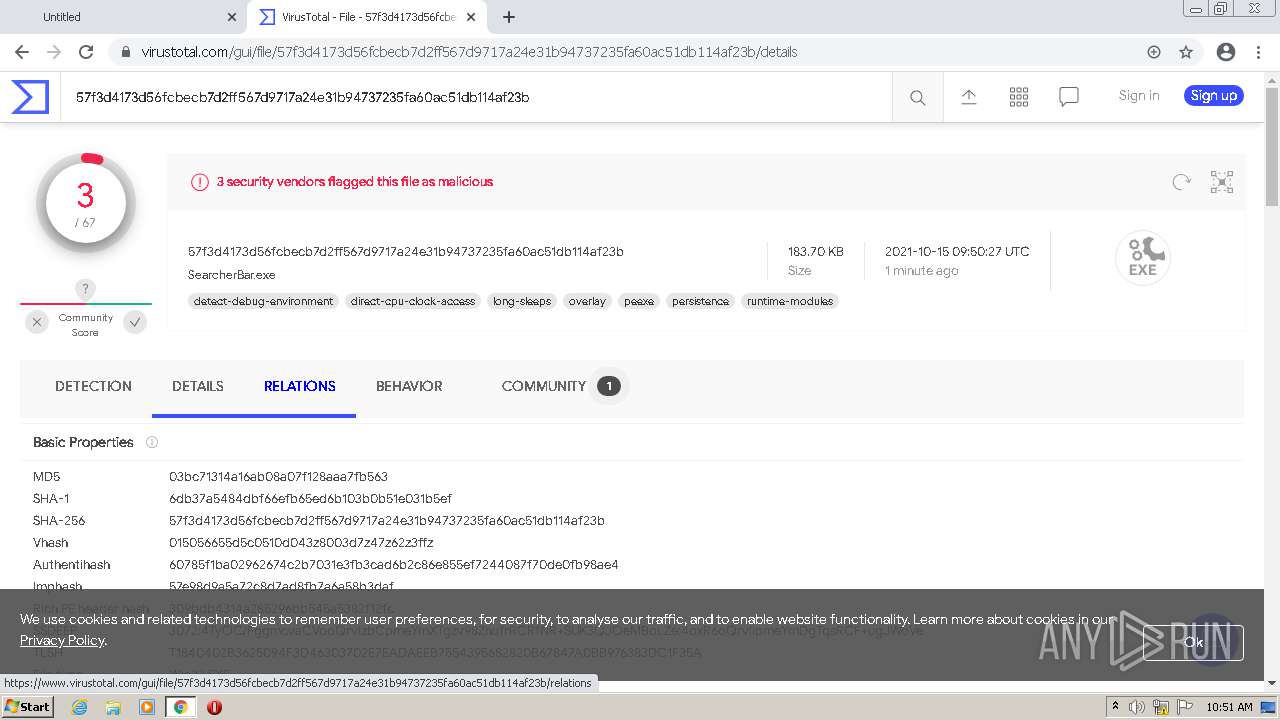This screenshot has width=1280, height=720.
Task: Click the 183.70 KB size value
Action: point(816,252)
